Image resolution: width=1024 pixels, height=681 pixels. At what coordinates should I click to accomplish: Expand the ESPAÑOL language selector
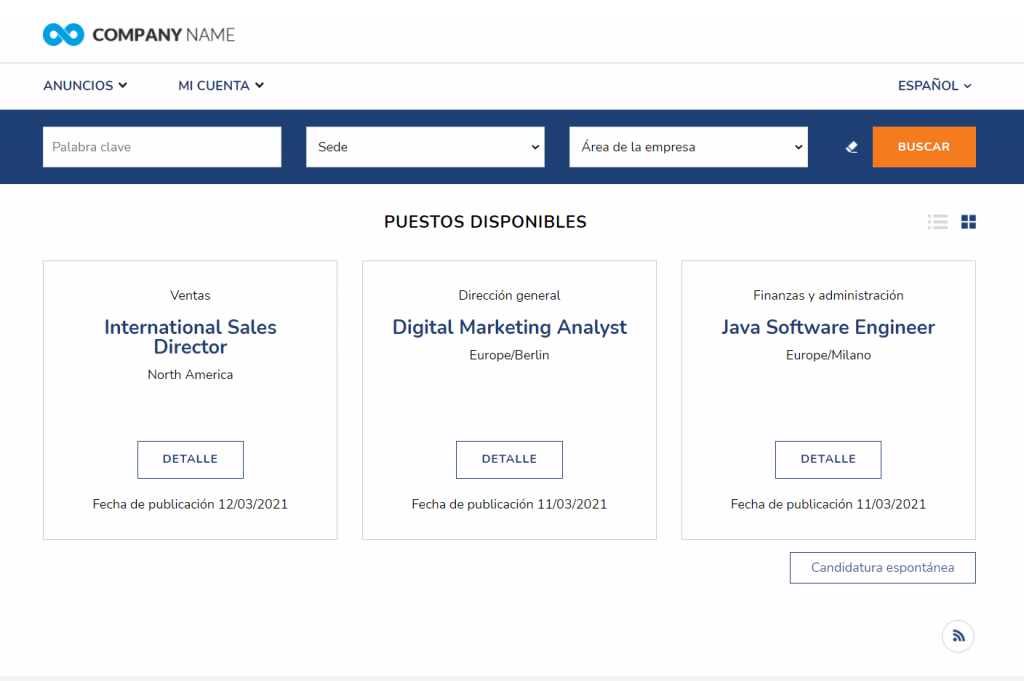(x=935, y=86)
